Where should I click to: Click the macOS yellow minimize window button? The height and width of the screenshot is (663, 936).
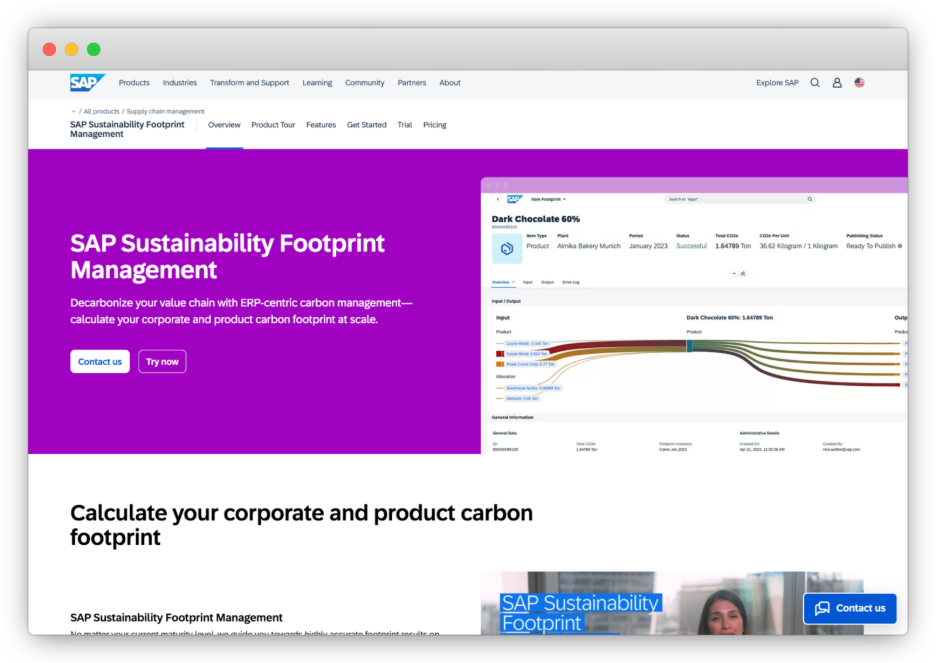pyautogui.click(x=72, y=50)
